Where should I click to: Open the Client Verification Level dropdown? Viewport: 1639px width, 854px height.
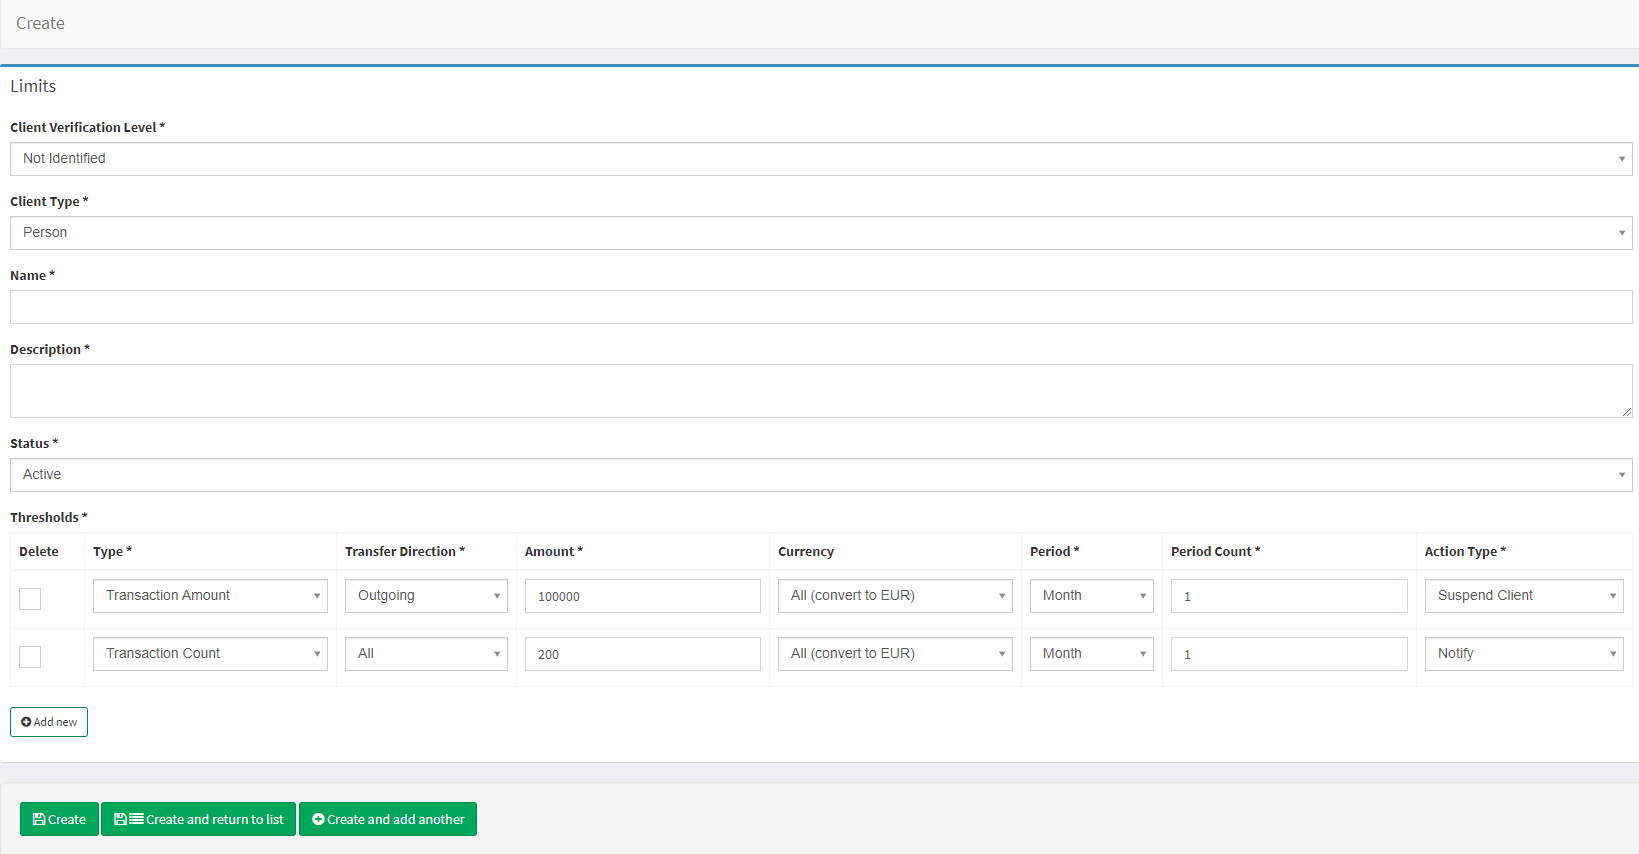coord(820,159)
